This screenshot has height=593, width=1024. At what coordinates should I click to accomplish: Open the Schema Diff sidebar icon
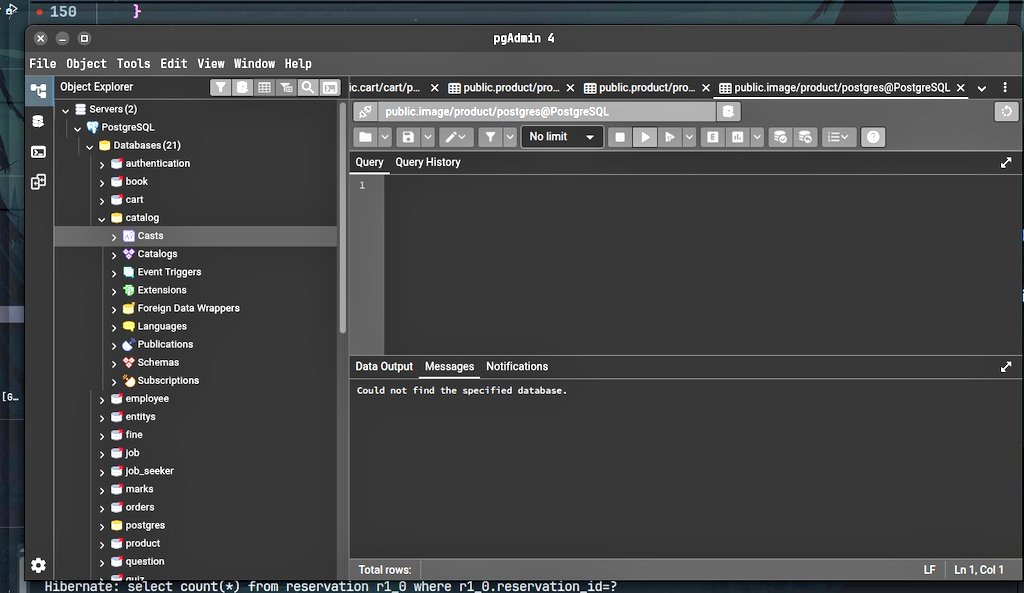tap(39, 182)
